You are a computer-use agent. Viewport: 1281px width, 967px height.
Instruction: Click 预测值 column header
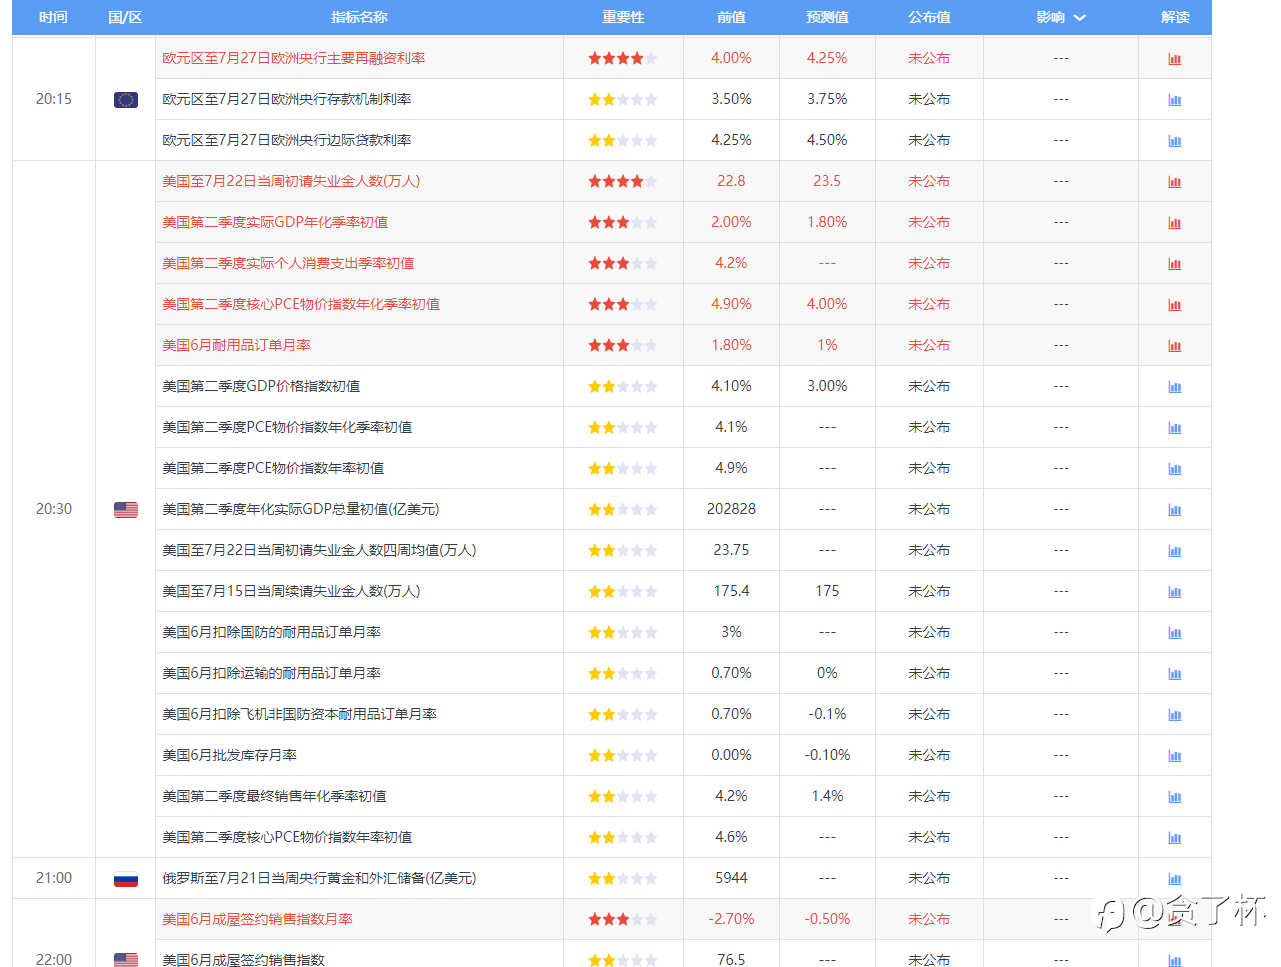click(827, 17)
